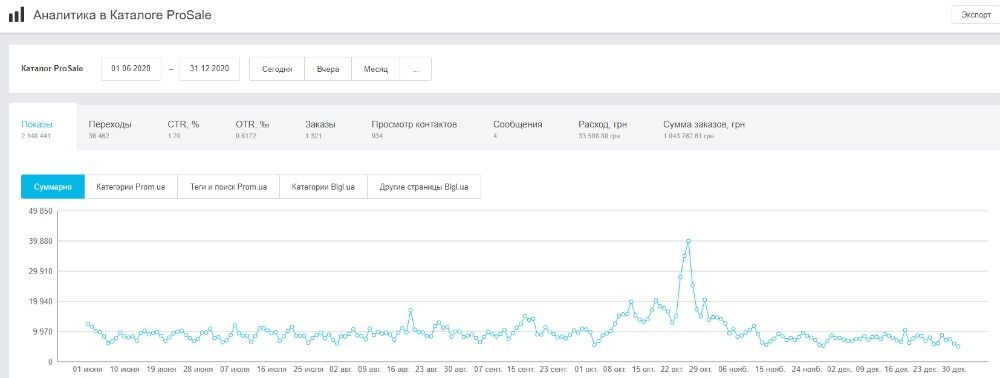
Task: Click the 9 970 y-axis label
Action: pos(41,332)
